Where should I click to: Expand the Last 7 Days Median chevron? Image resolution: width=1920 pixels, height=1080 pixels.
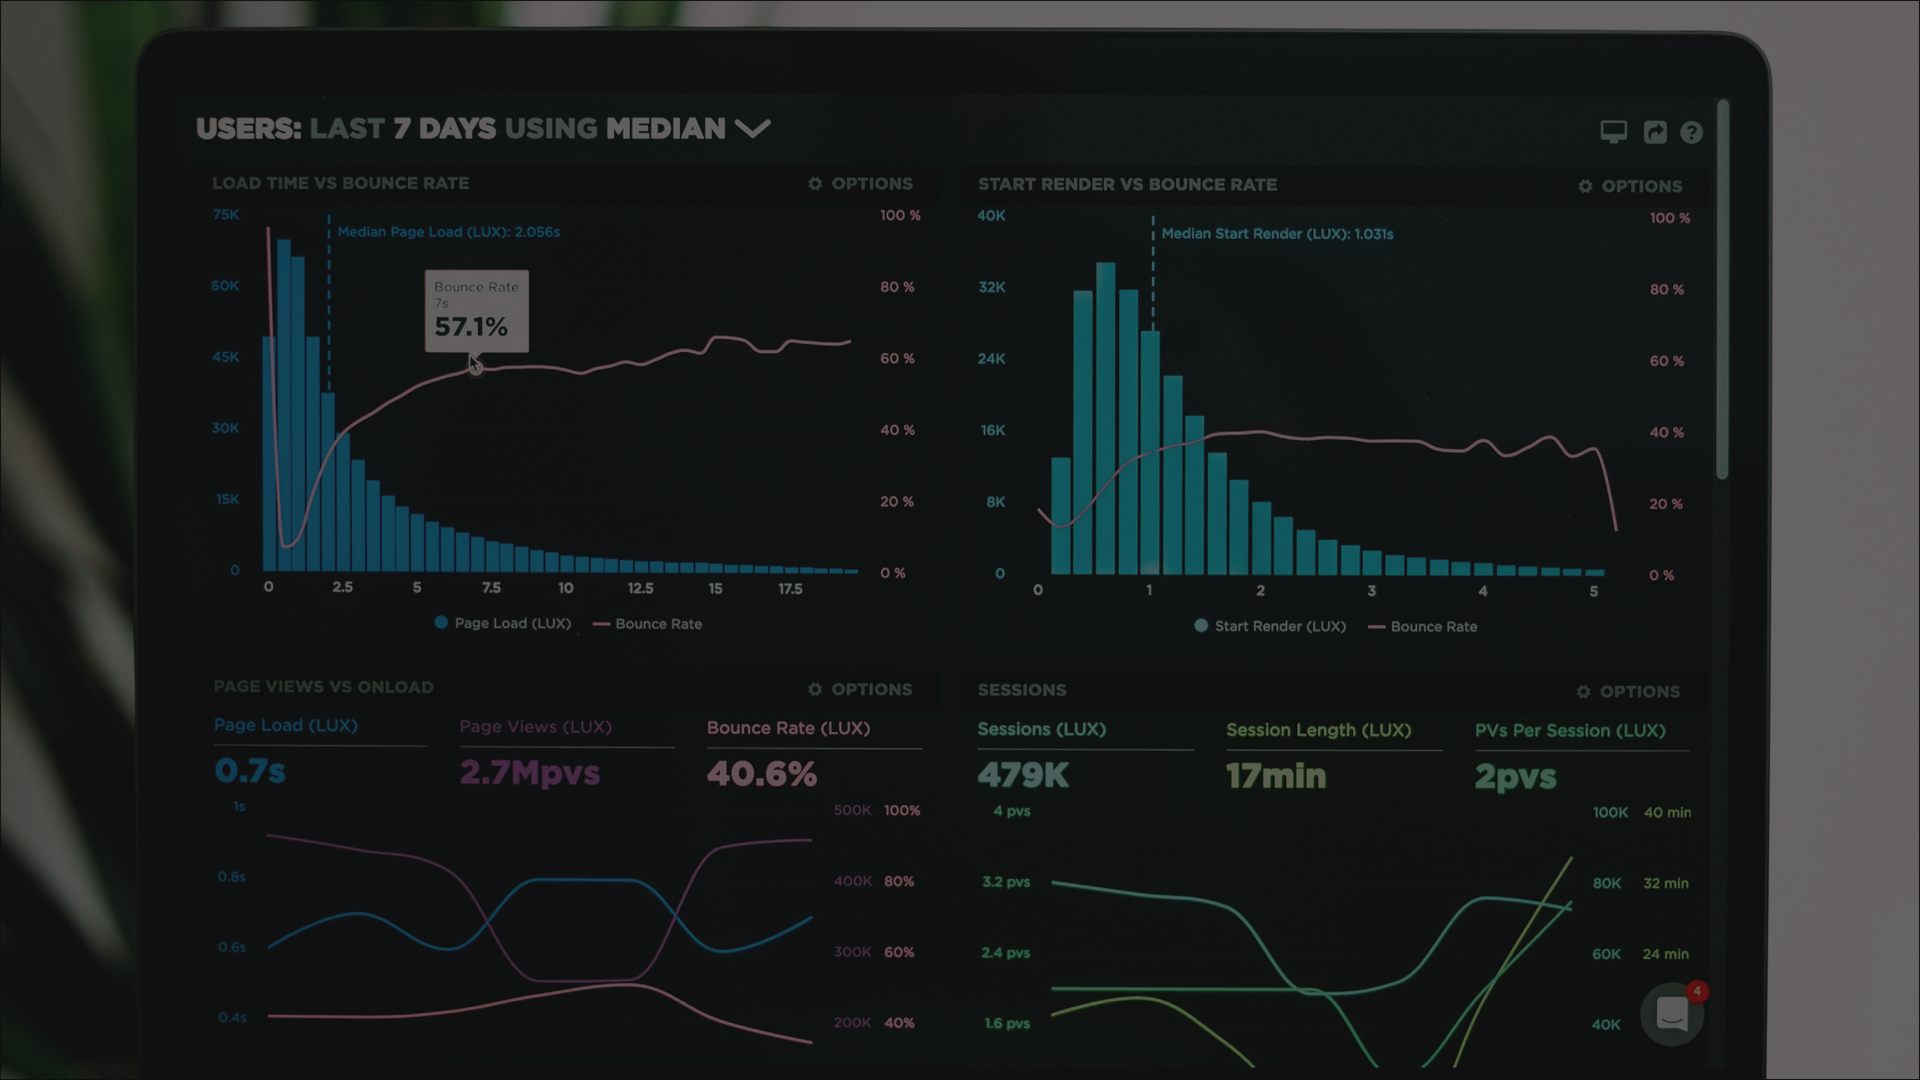752,129
